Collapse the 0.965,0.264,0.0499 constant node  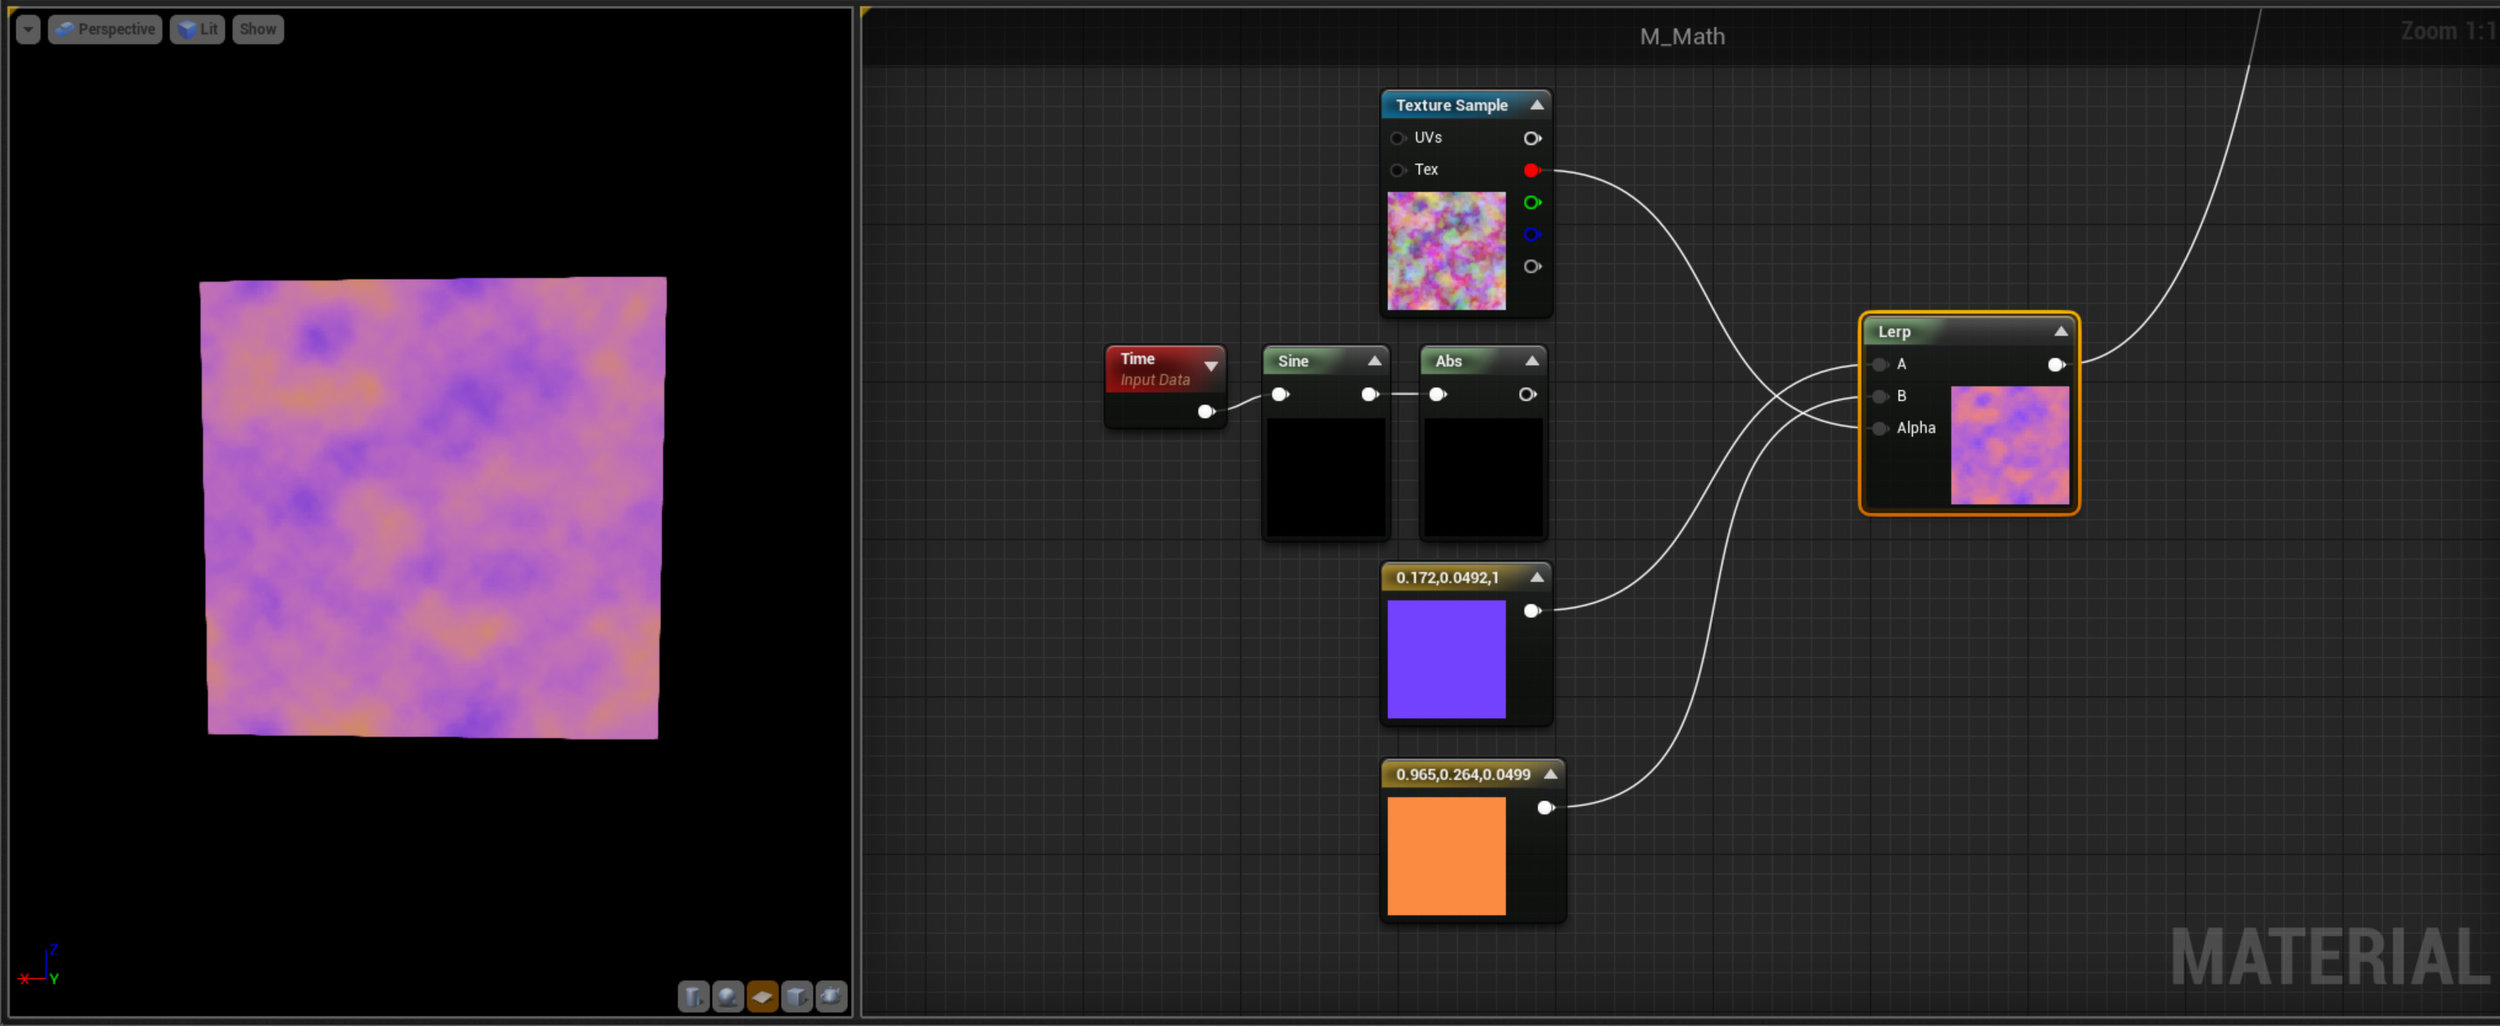[x=1550, y=774]
